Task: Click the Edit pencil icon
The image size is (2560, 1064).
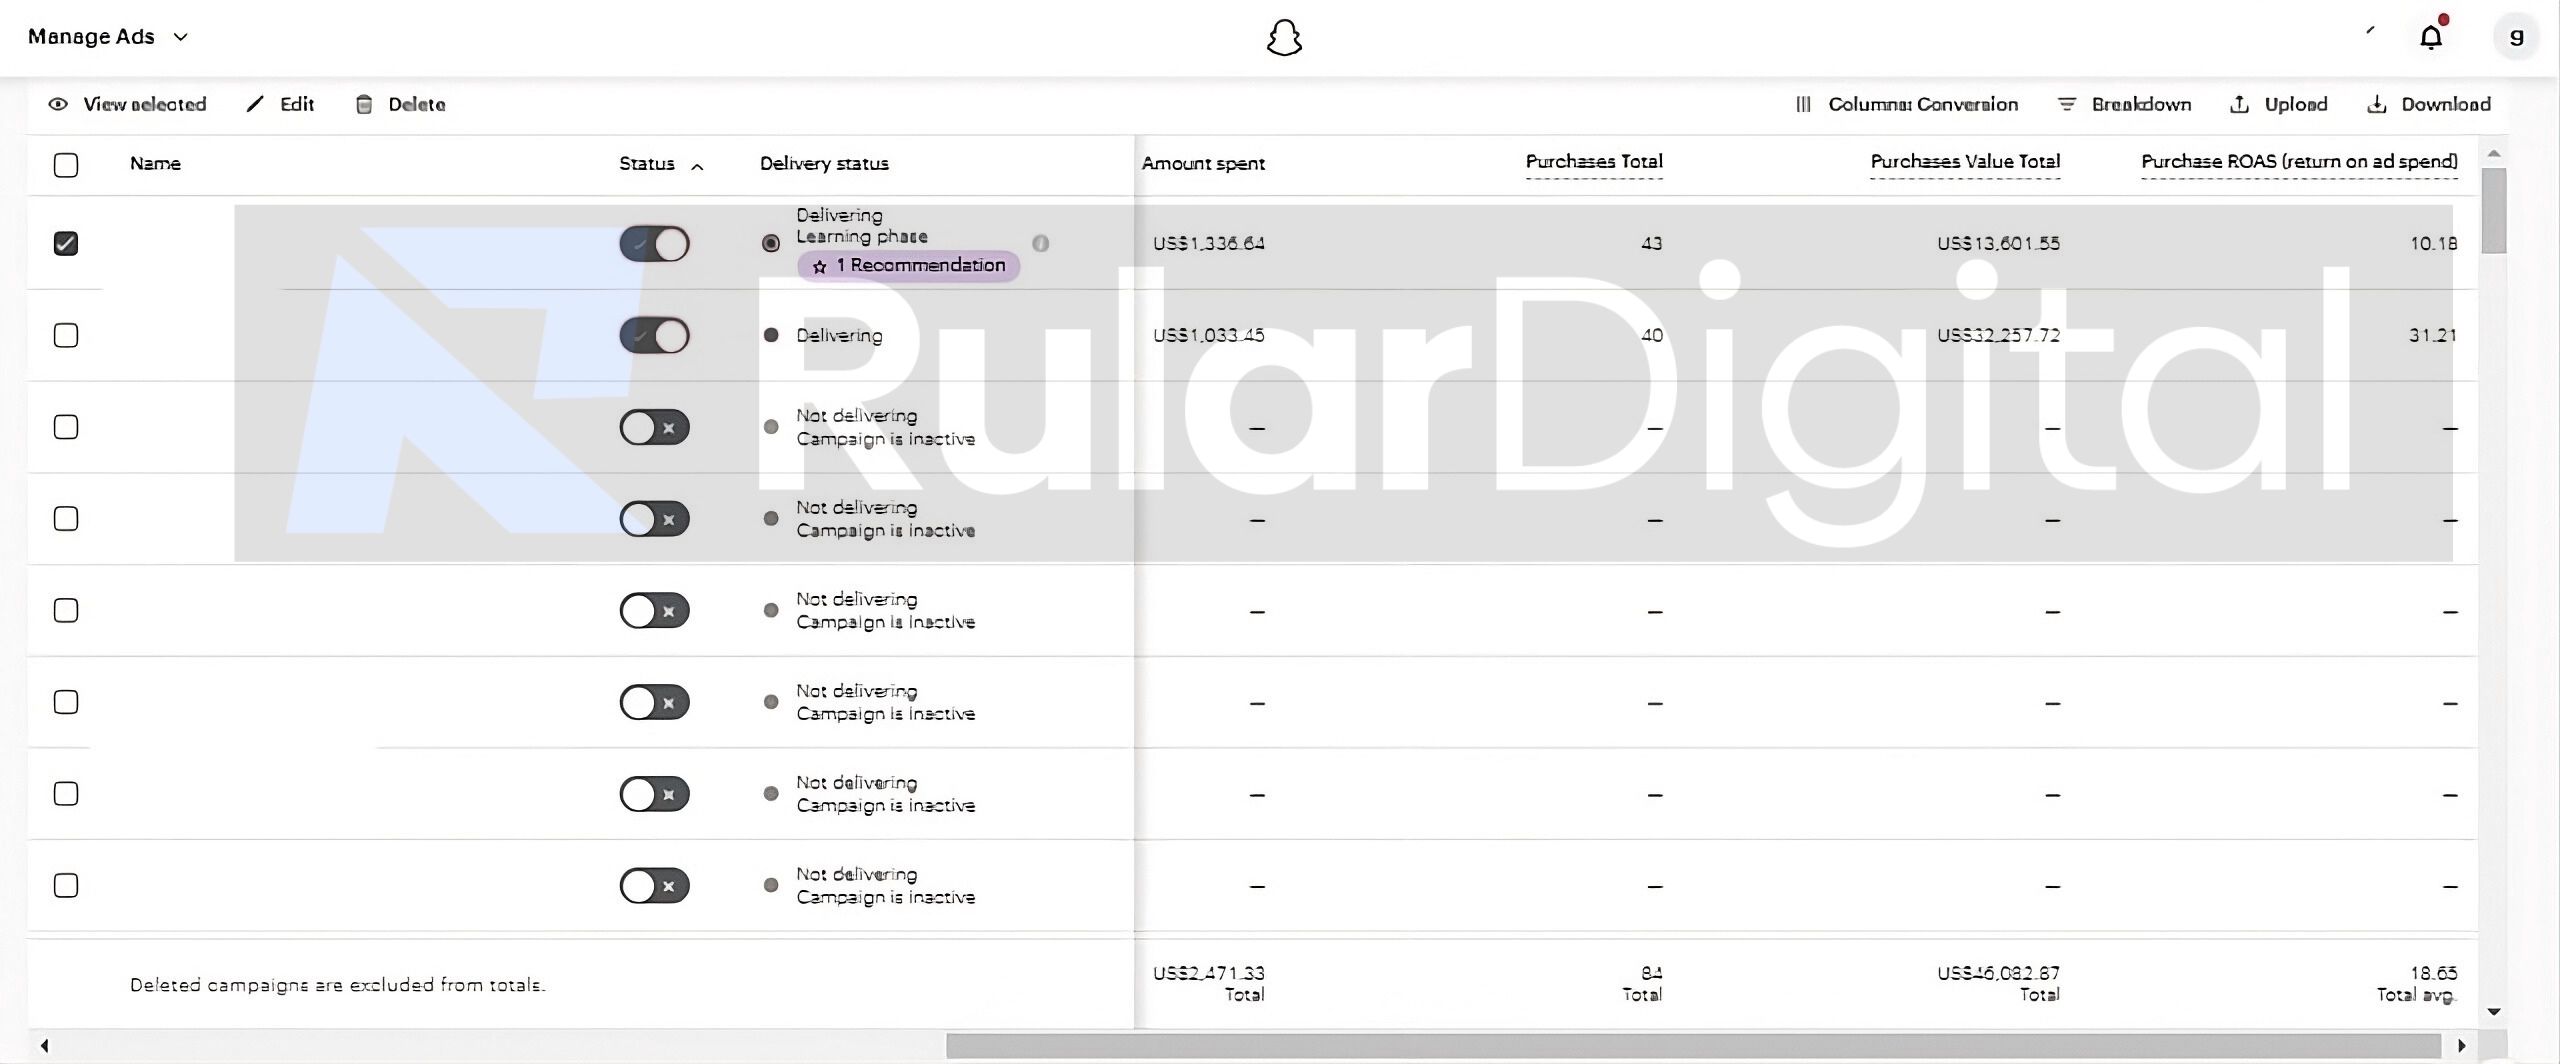Action: pyautogui.click(x=256, y=104)
